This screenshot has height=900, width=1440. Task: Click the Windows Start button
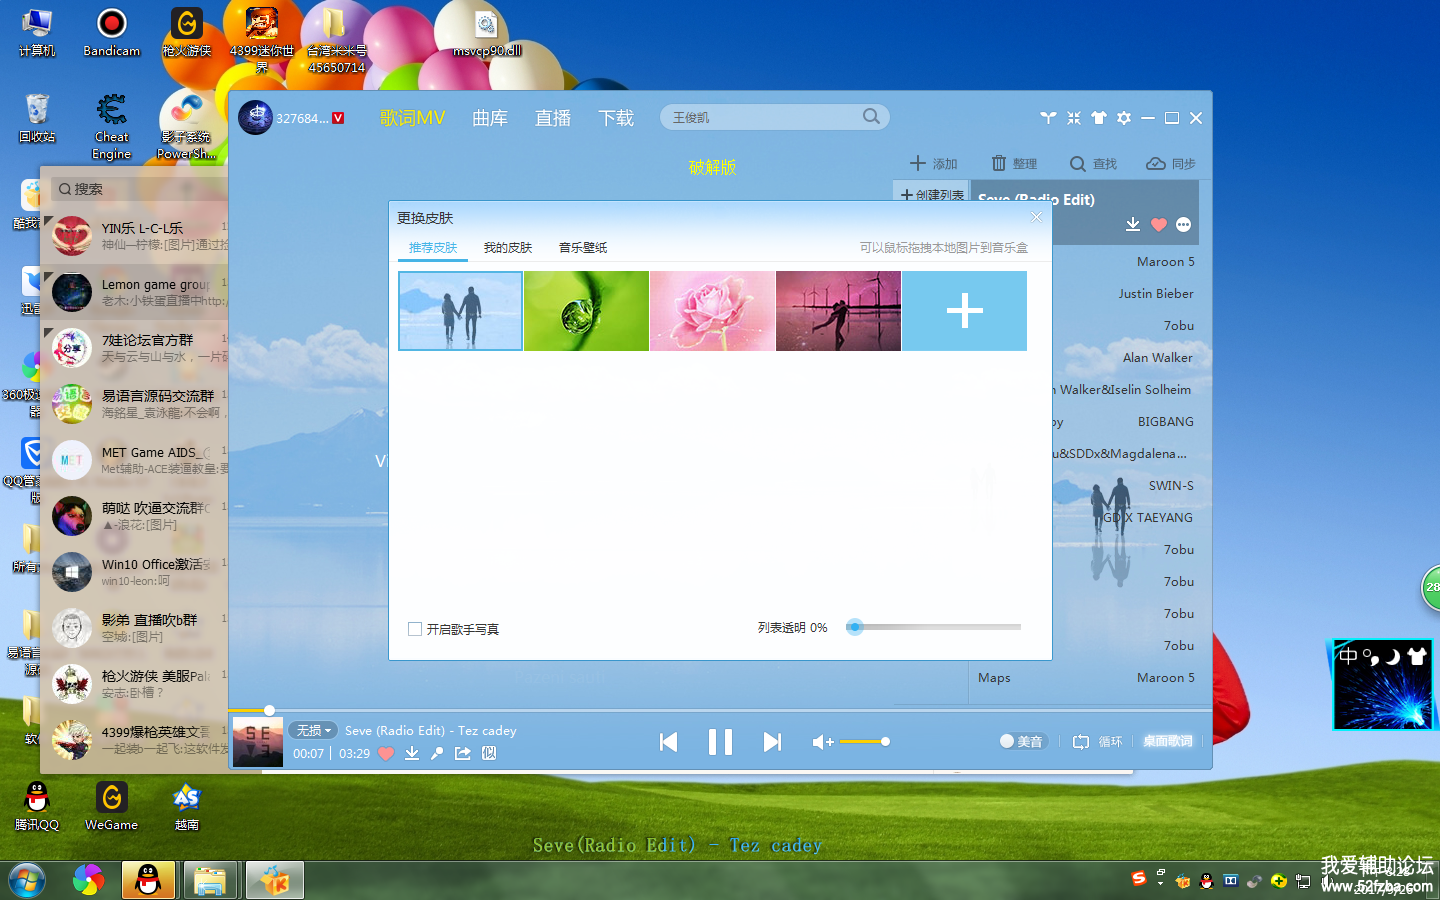pos(26,880)
